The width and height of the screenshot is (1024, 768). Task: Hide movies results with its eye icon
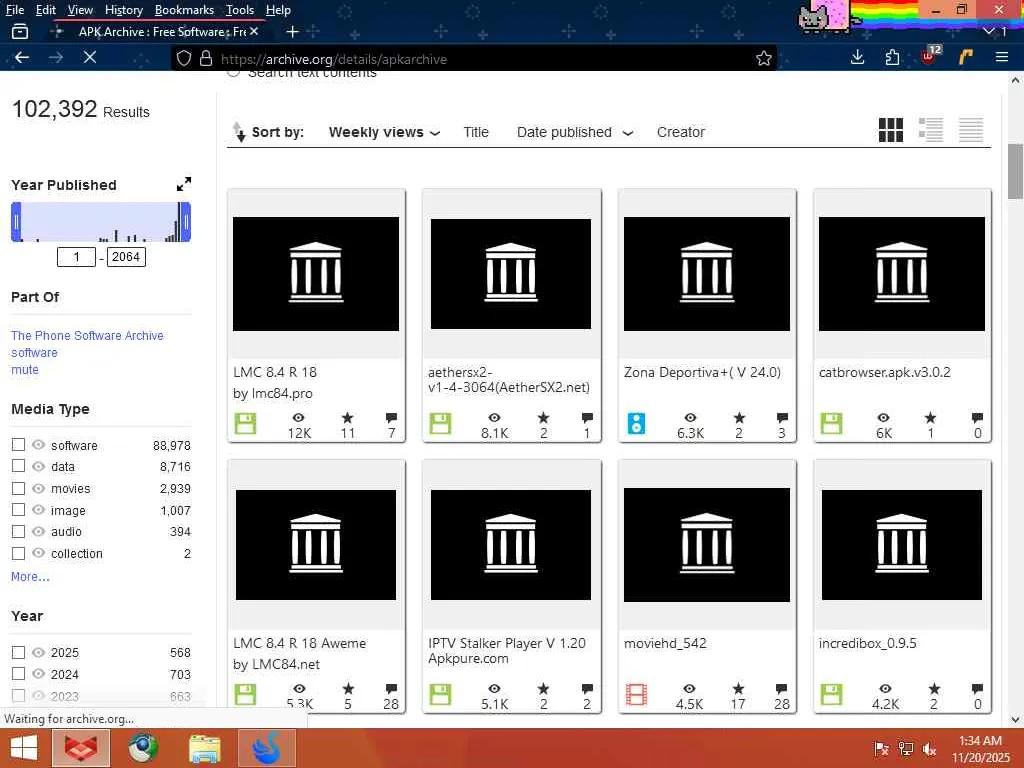39,488
